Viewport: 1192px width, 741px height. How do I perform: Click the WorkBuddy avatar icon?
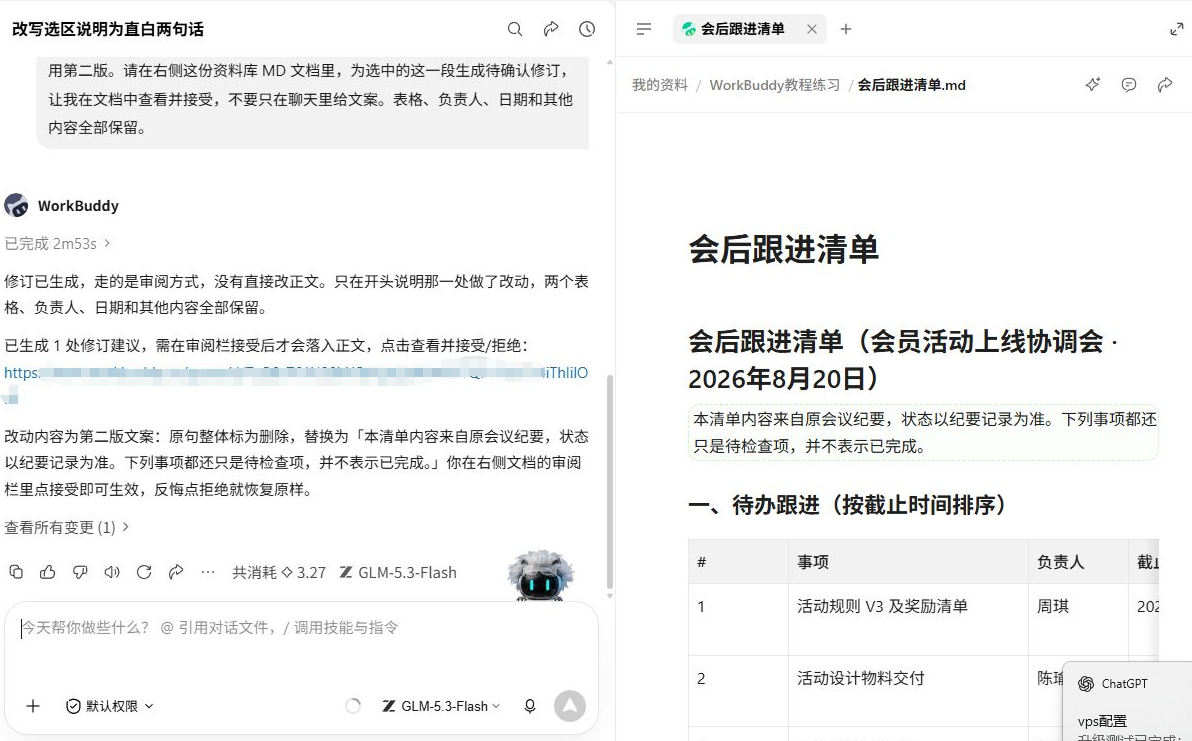click(16, 205)
